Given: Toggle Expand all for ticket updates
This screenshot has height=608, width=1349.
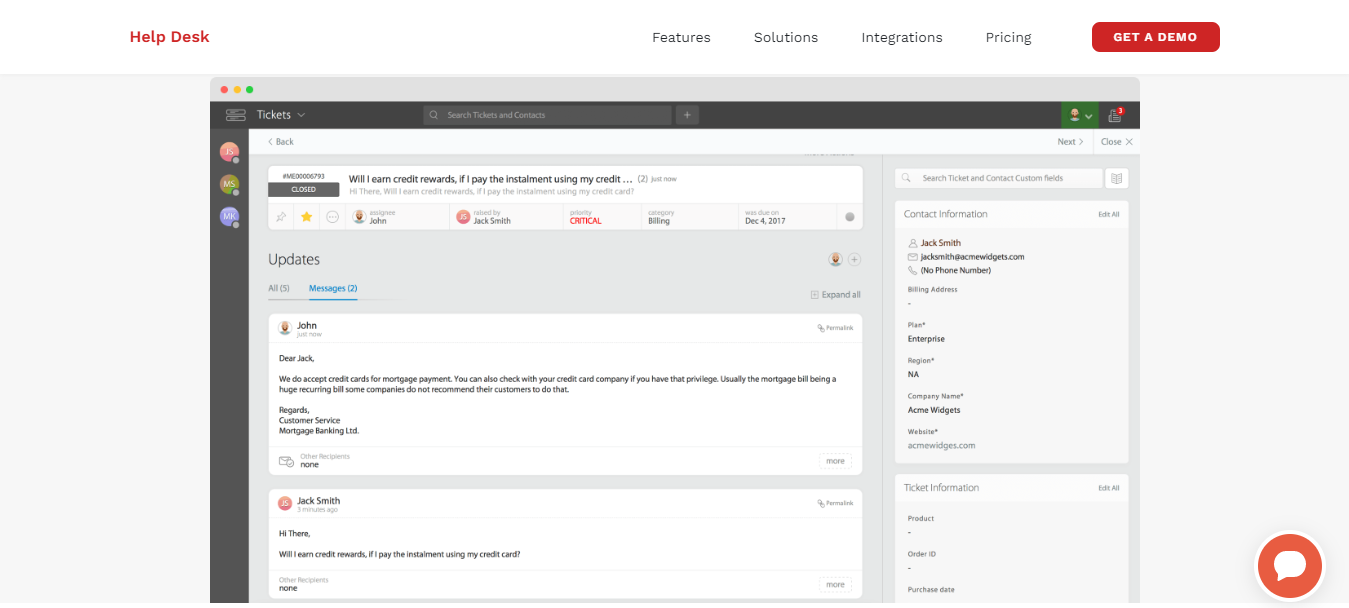Looking at the screenshot, I should pyautogui.click(x=836, y=294).
